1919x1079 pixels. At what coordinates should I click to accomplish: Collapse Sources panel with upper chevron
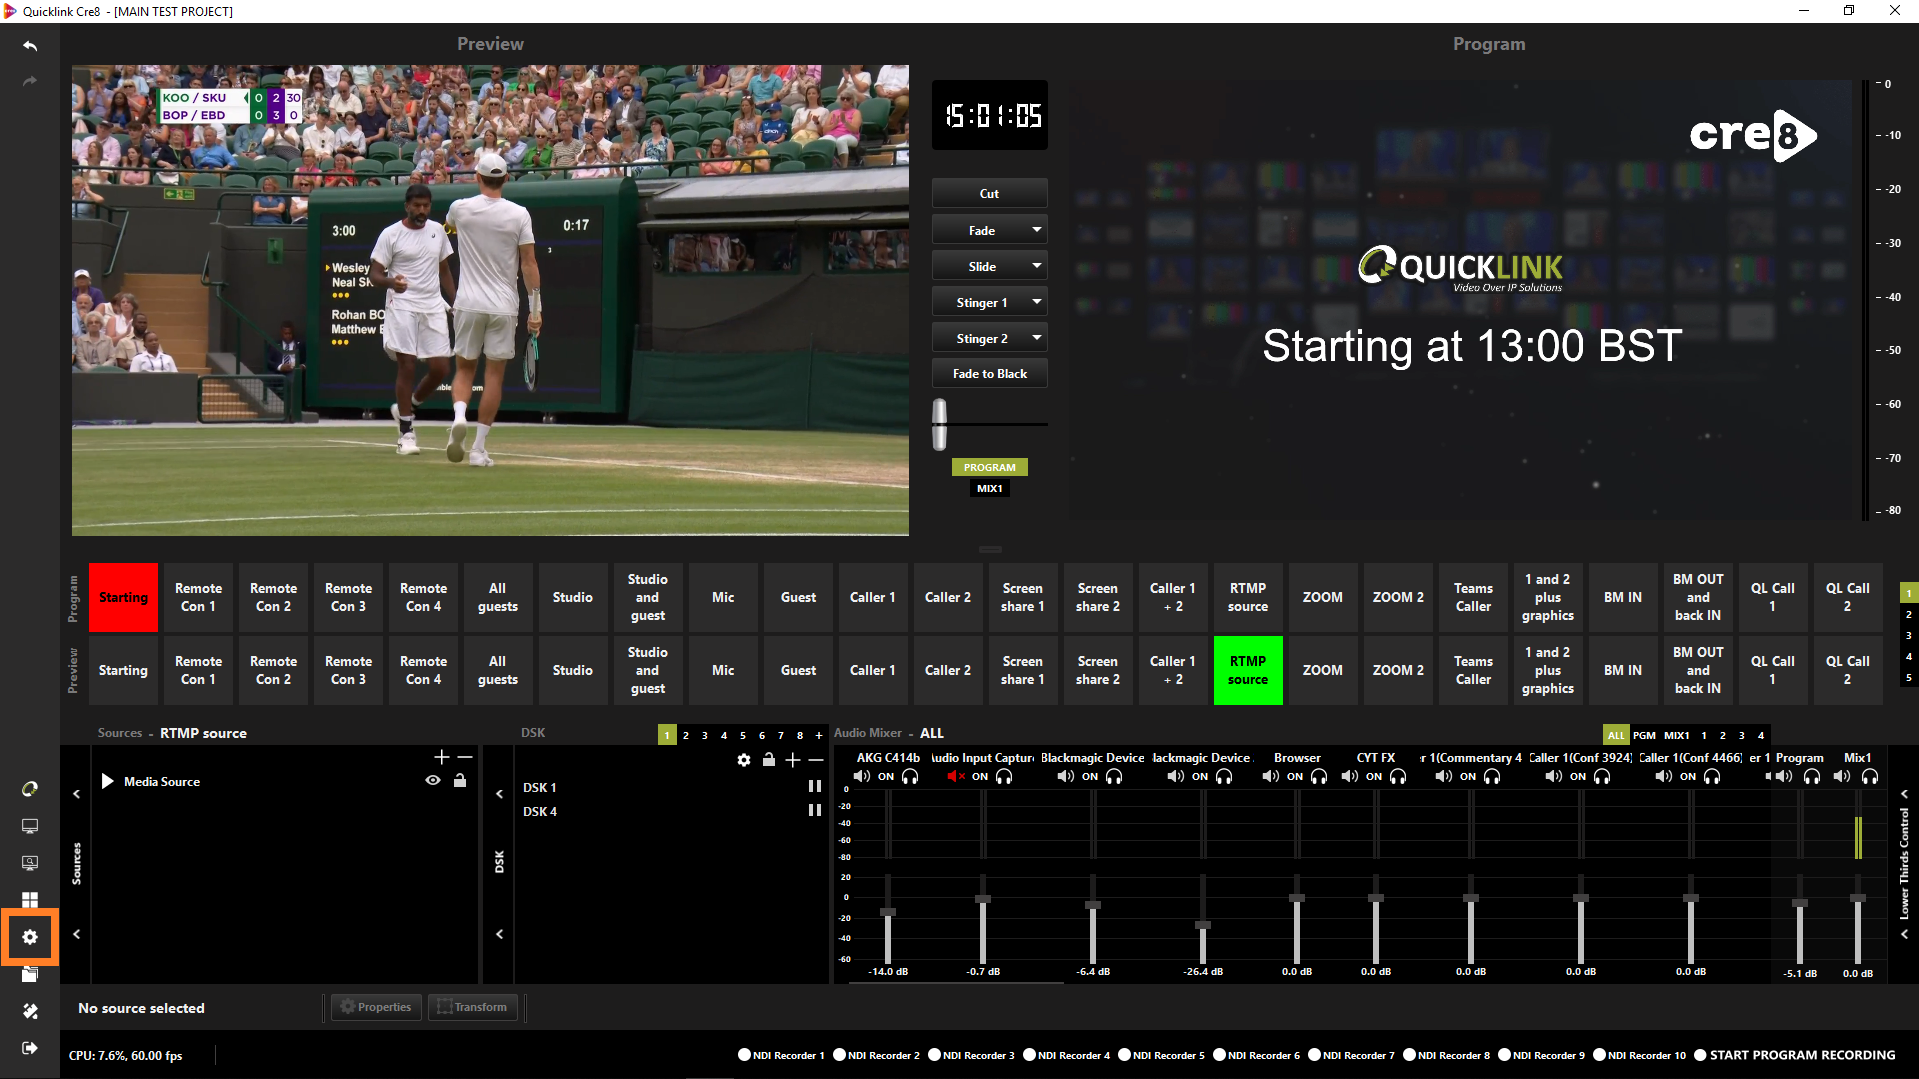(x=76, y=794)
